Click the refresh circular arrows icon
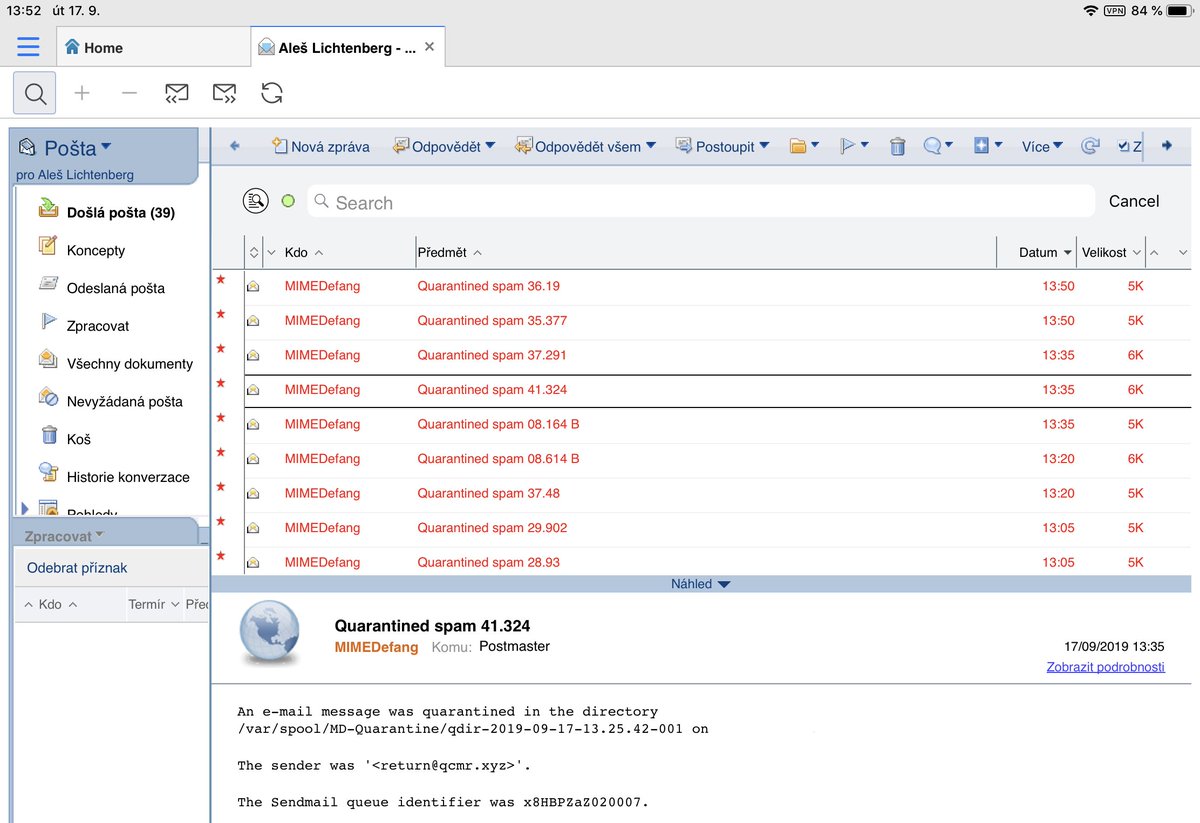The width and height of the screenshot is (1200, 823). [x=271, y=93]
